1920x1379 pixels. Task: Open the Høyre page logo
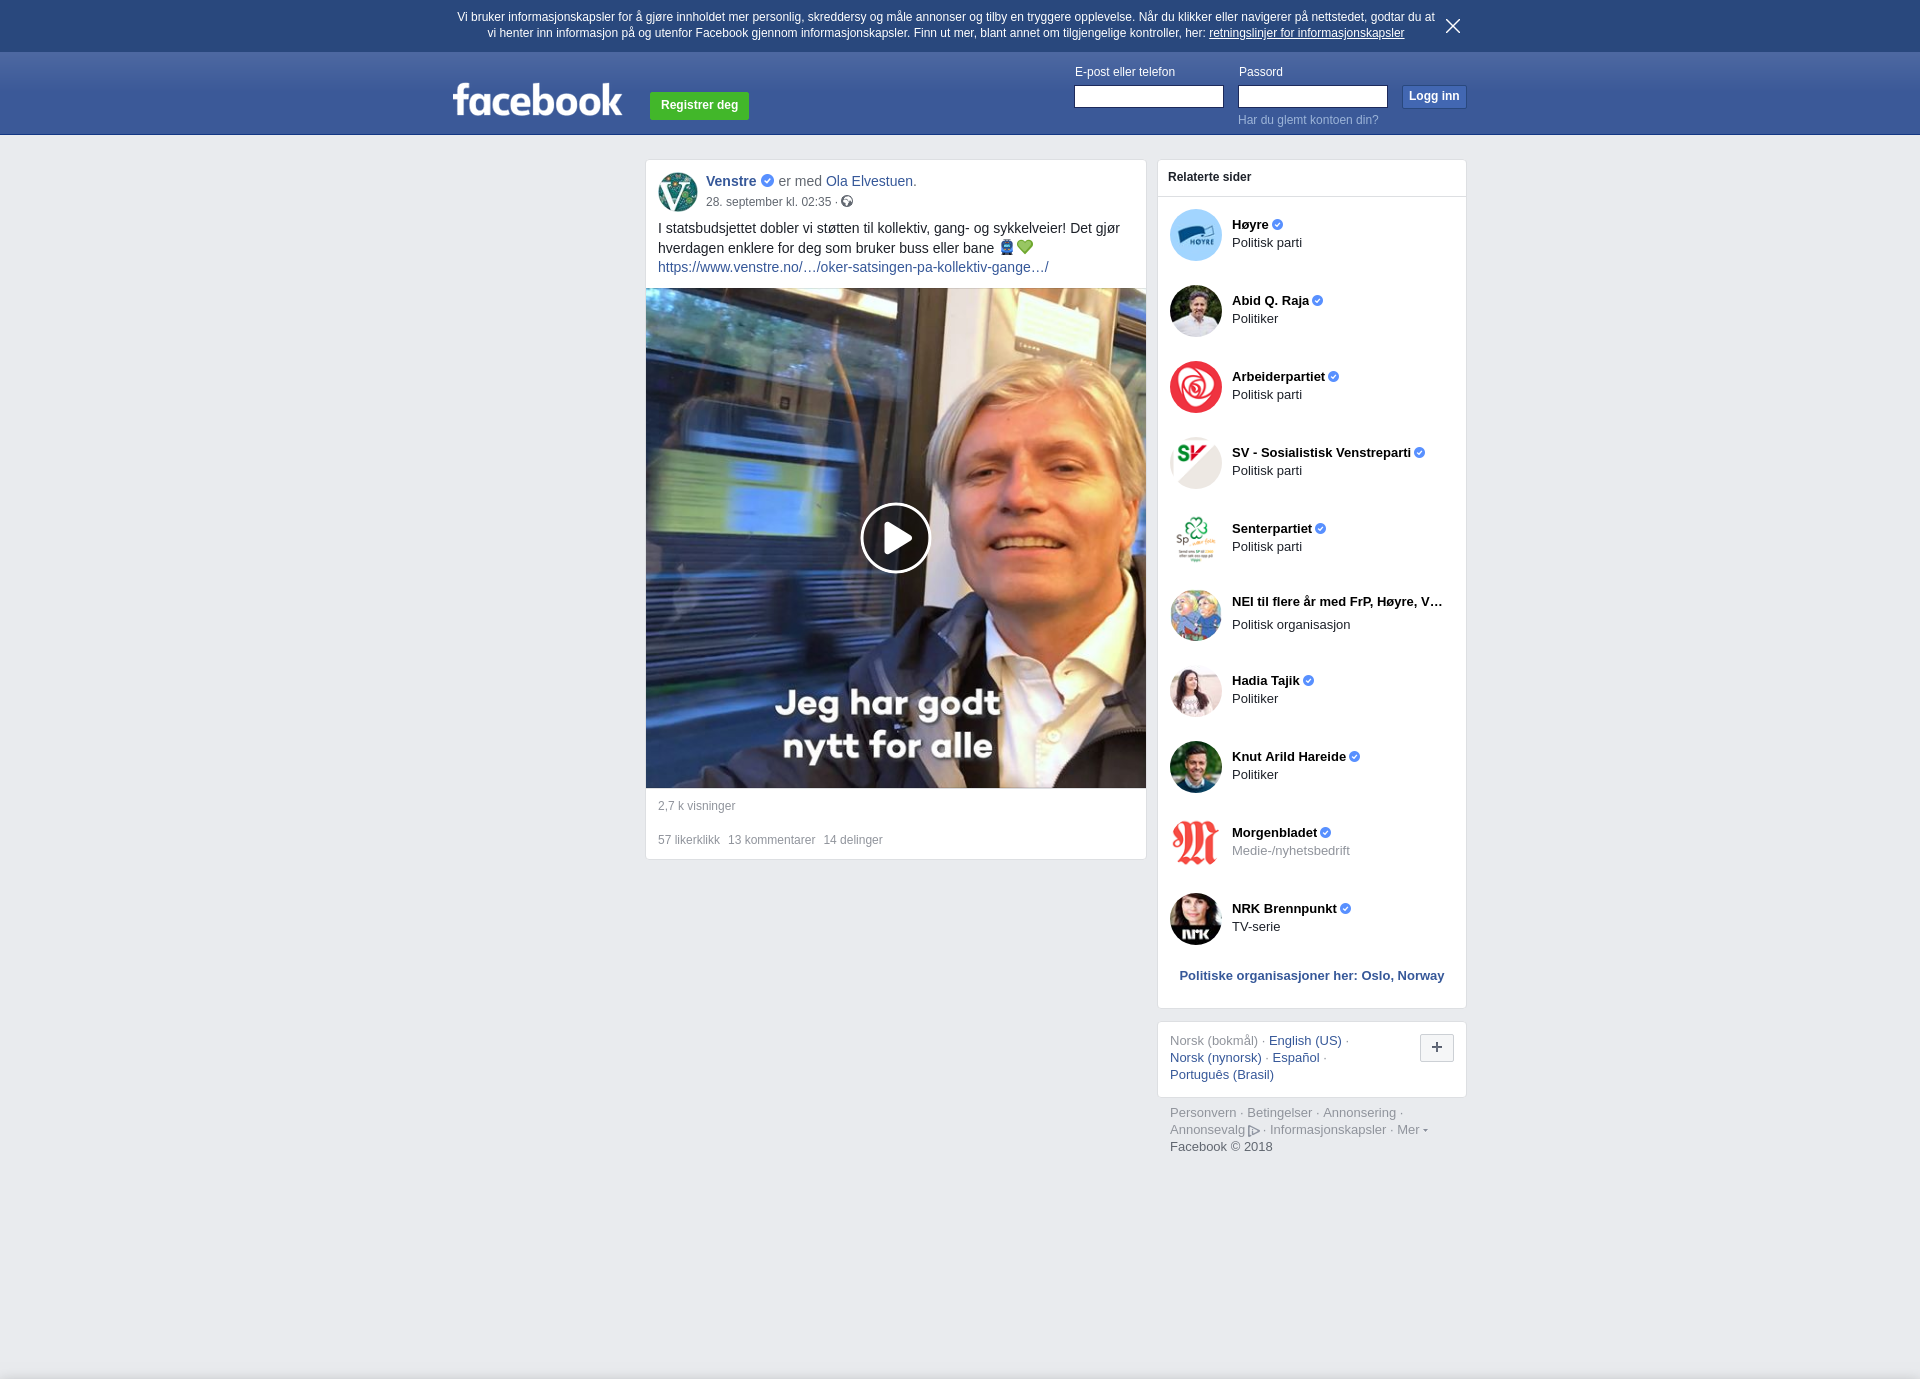1196,235
